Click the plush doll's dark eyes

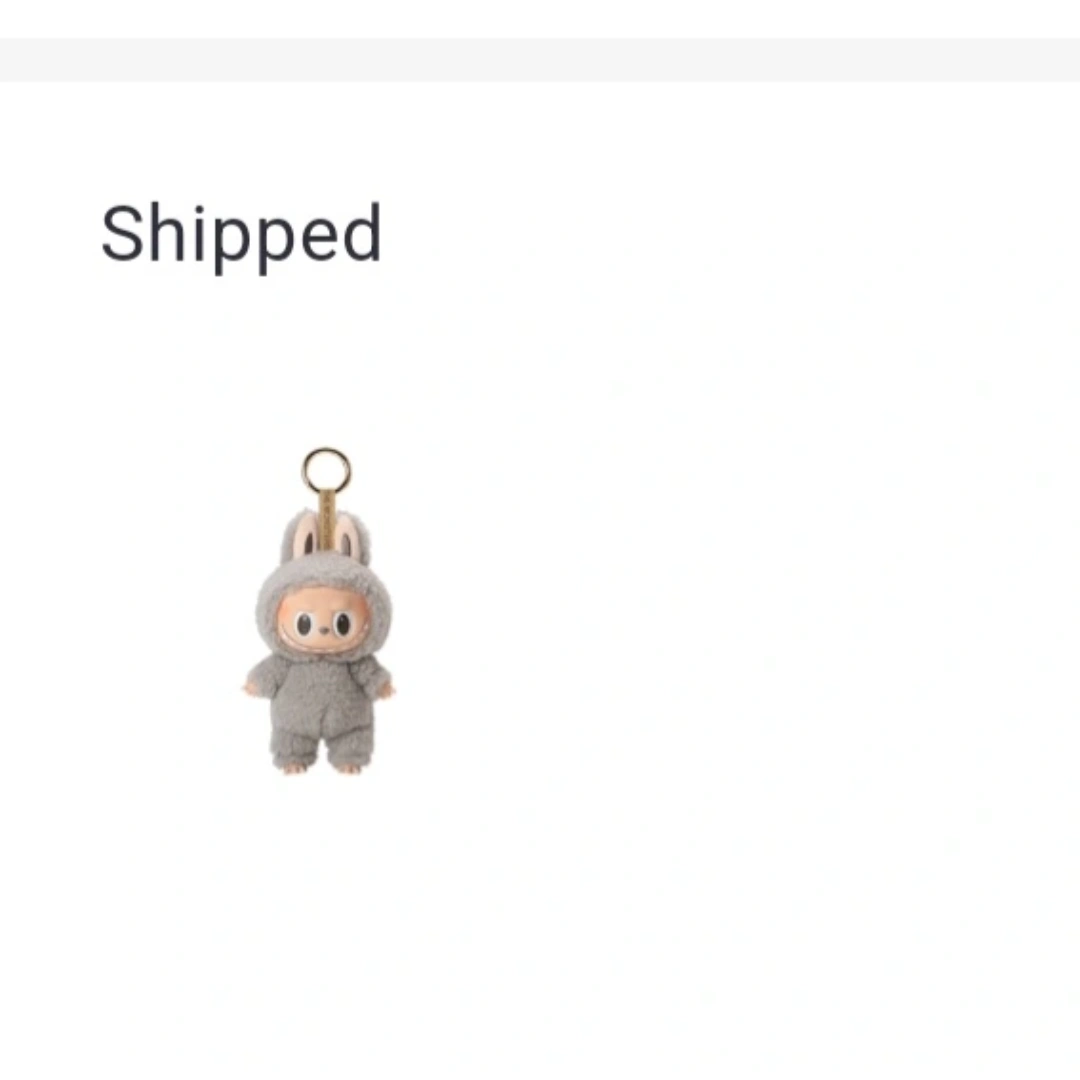click(323, 624)
